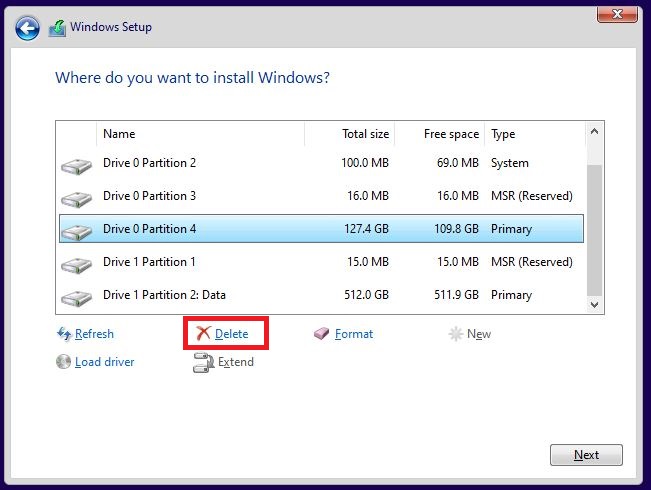Click the red X Delete icon
This screenshot has width=651, height=490.
point(203,333)
